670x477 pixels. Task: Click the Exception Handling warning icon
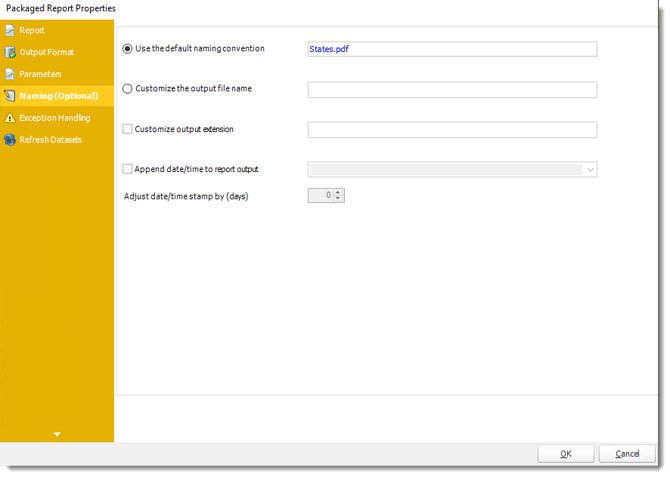coord(10,118)
